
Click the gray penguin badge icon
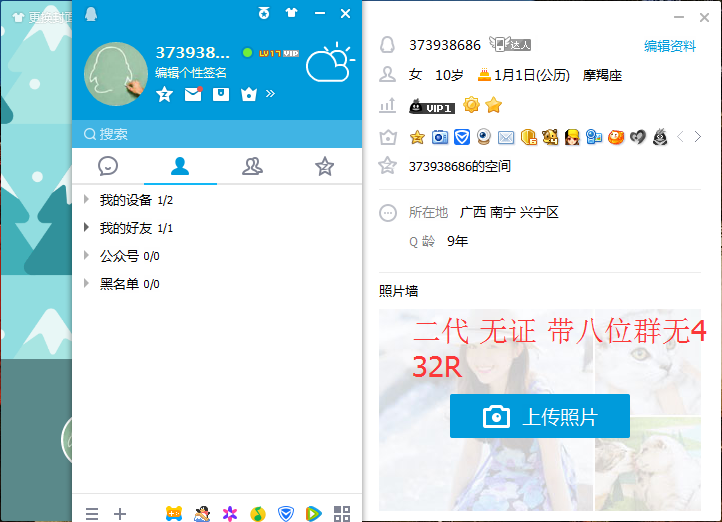[660, 137]
